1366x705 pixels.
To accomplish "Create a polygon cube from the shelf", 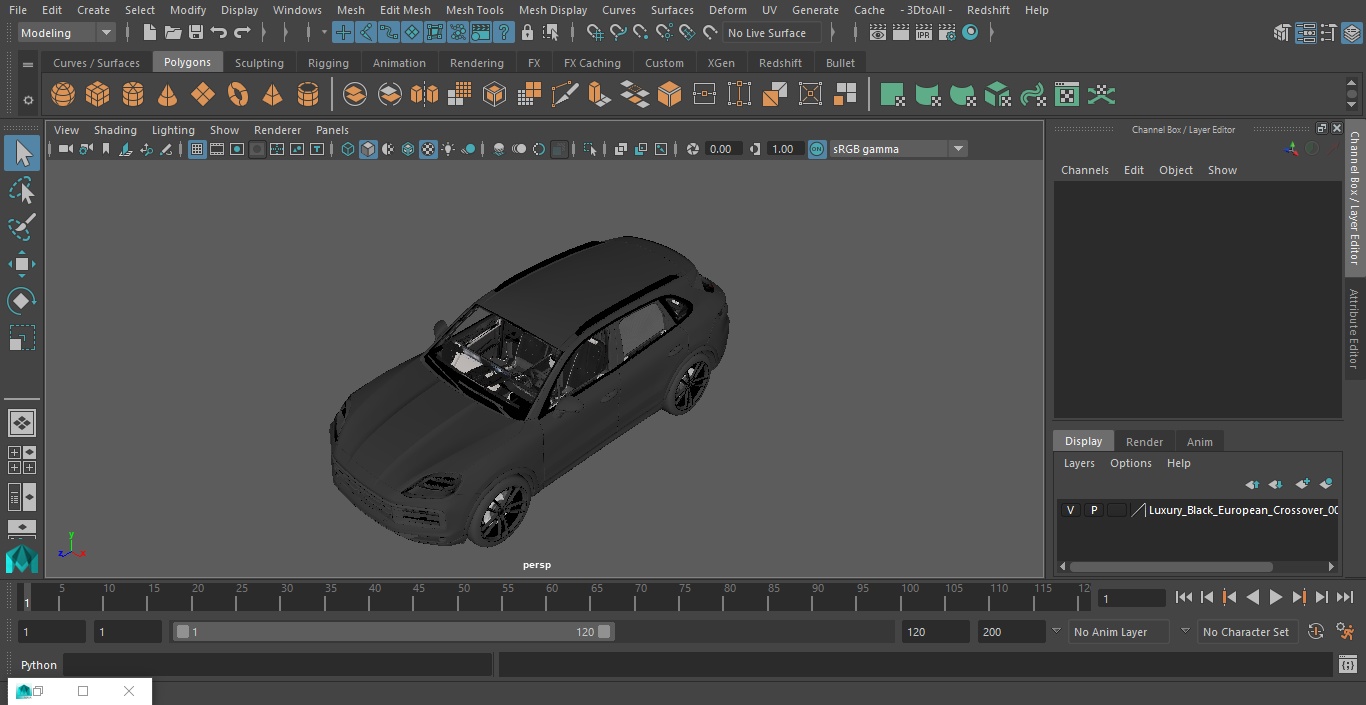I will 98,95.
